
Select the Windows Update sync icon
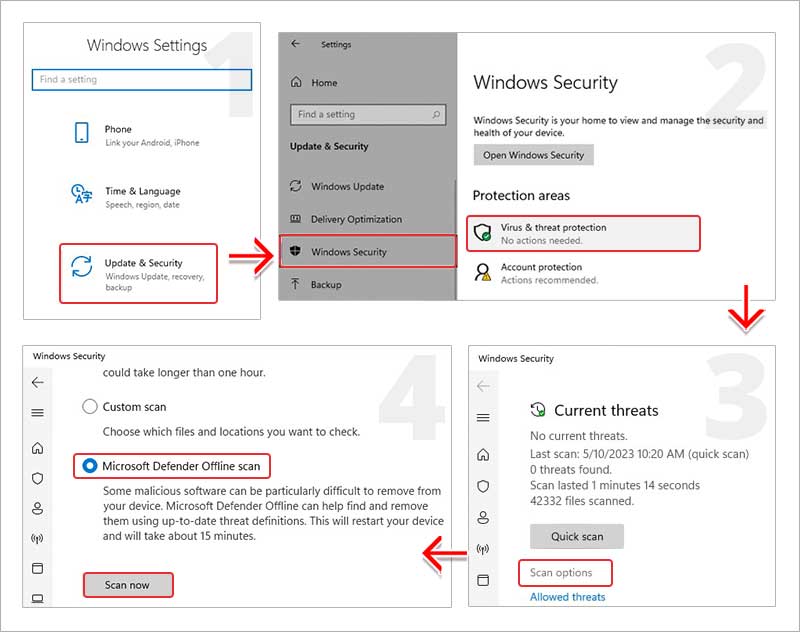tap(294, 186)
